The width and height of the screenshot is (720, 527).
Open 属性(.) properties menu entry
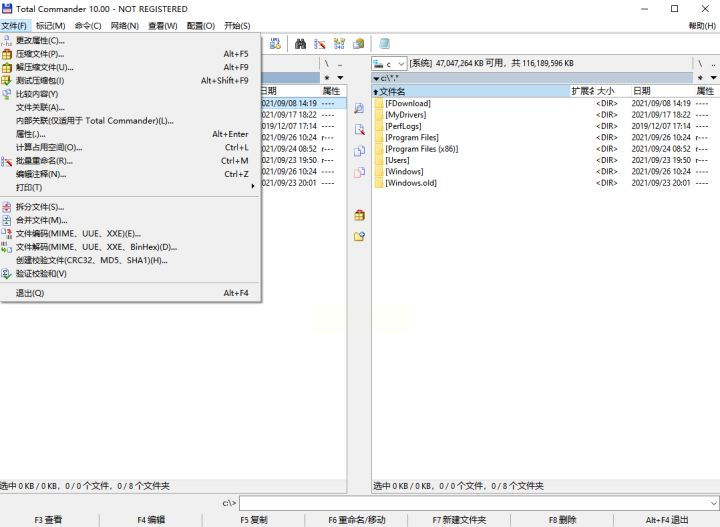131,134
